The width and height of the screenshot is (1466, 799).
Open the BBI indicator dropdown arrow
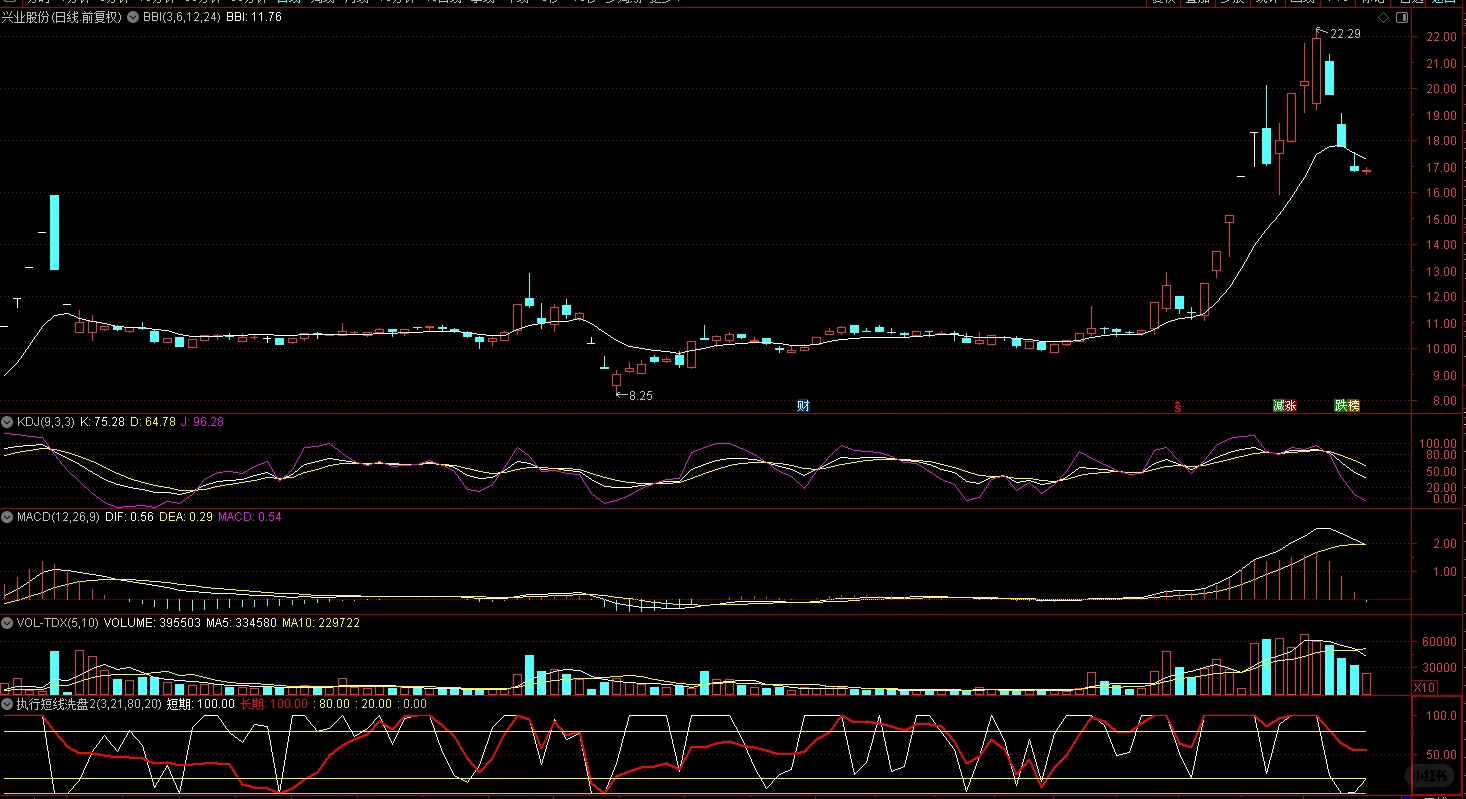pos(134,17)
